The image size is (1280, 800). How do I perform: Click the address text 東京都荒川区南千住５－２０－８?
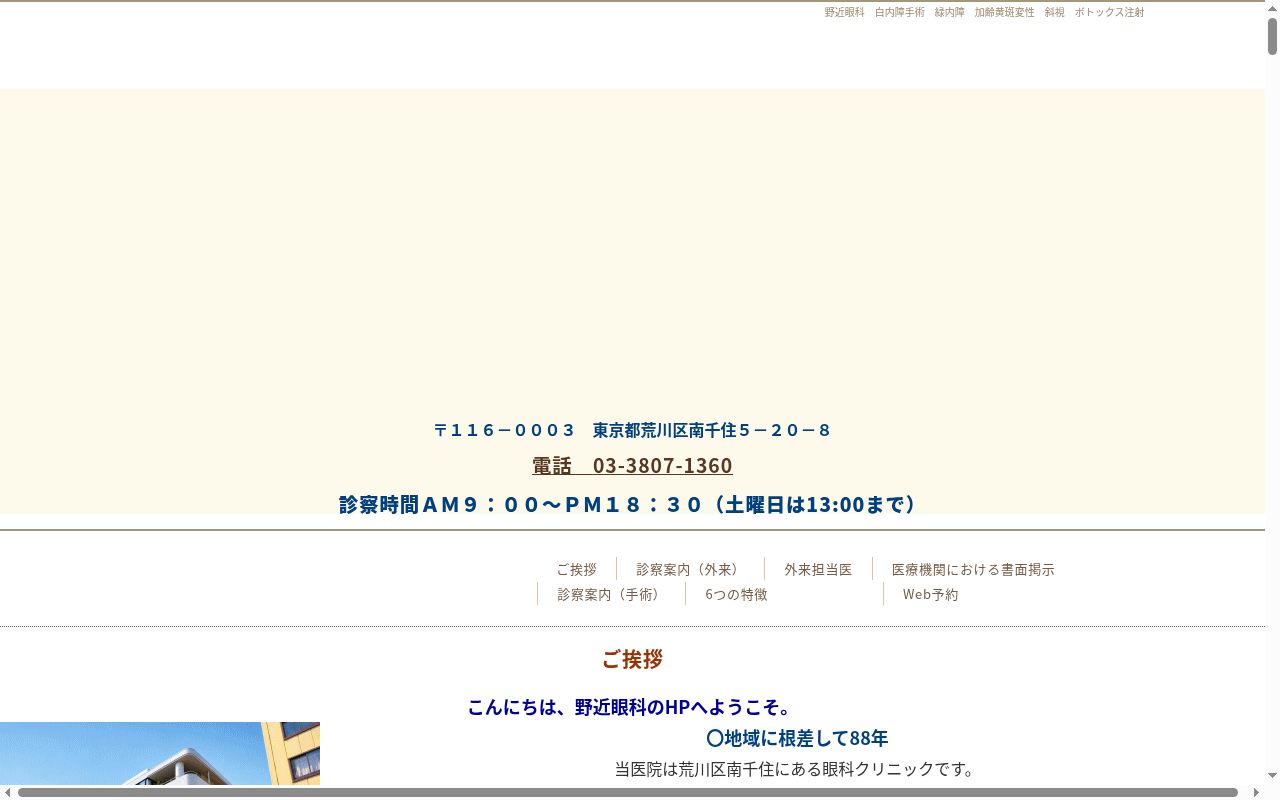click(712, 430)
